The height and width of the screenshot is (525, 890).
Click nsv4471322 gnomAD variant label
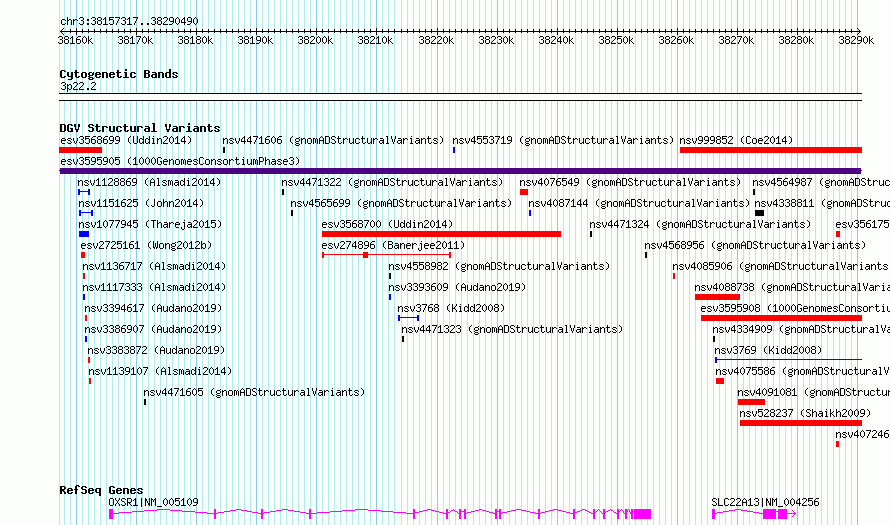click(x=392, y=182)
